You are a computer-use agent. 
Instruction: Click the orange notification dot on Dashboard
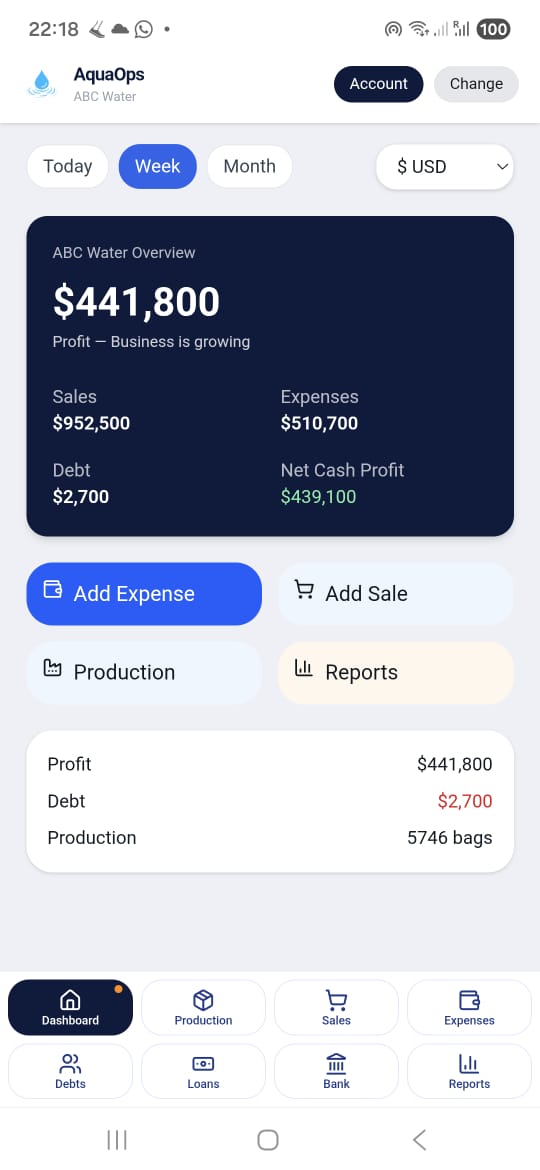tap(119, 989)
